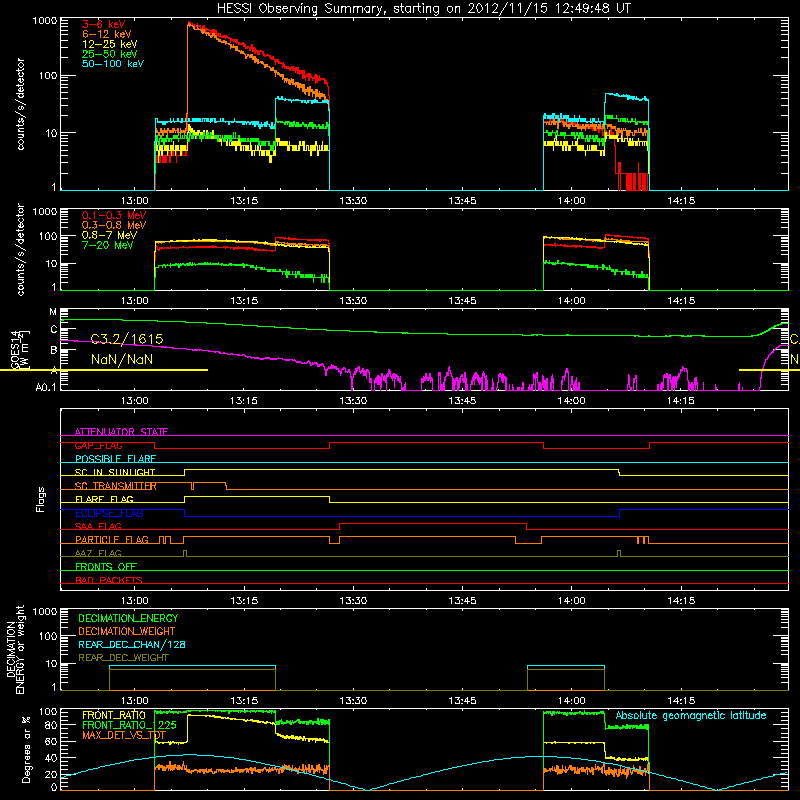
Task: Click the C3.2/1615 flare annotation
Action: [127, 339]
